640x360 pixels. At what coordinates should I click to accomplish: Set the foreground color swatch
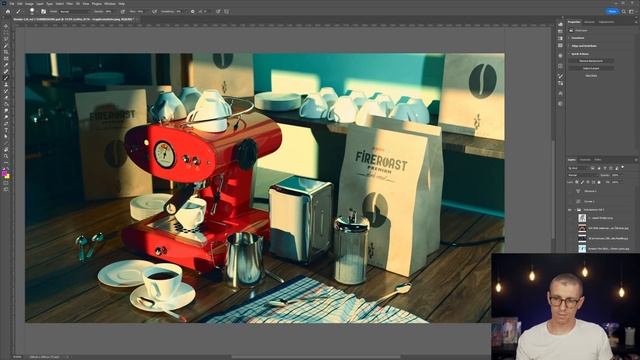4,173
